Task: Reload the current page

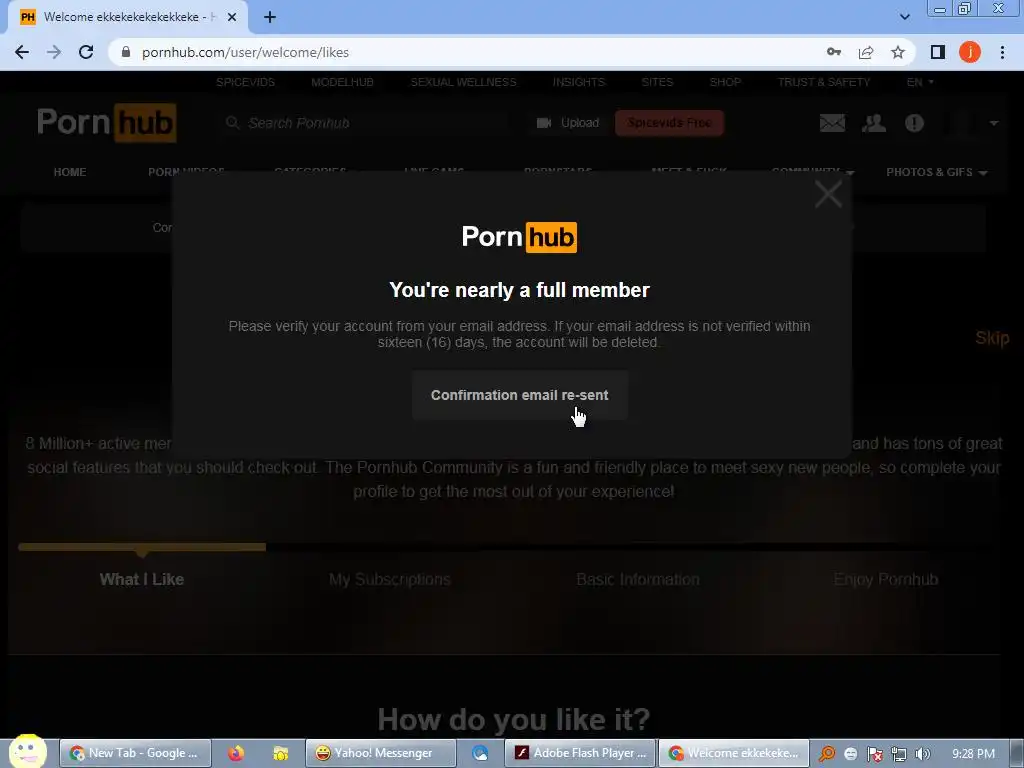Action: click(x=86, y=52)
